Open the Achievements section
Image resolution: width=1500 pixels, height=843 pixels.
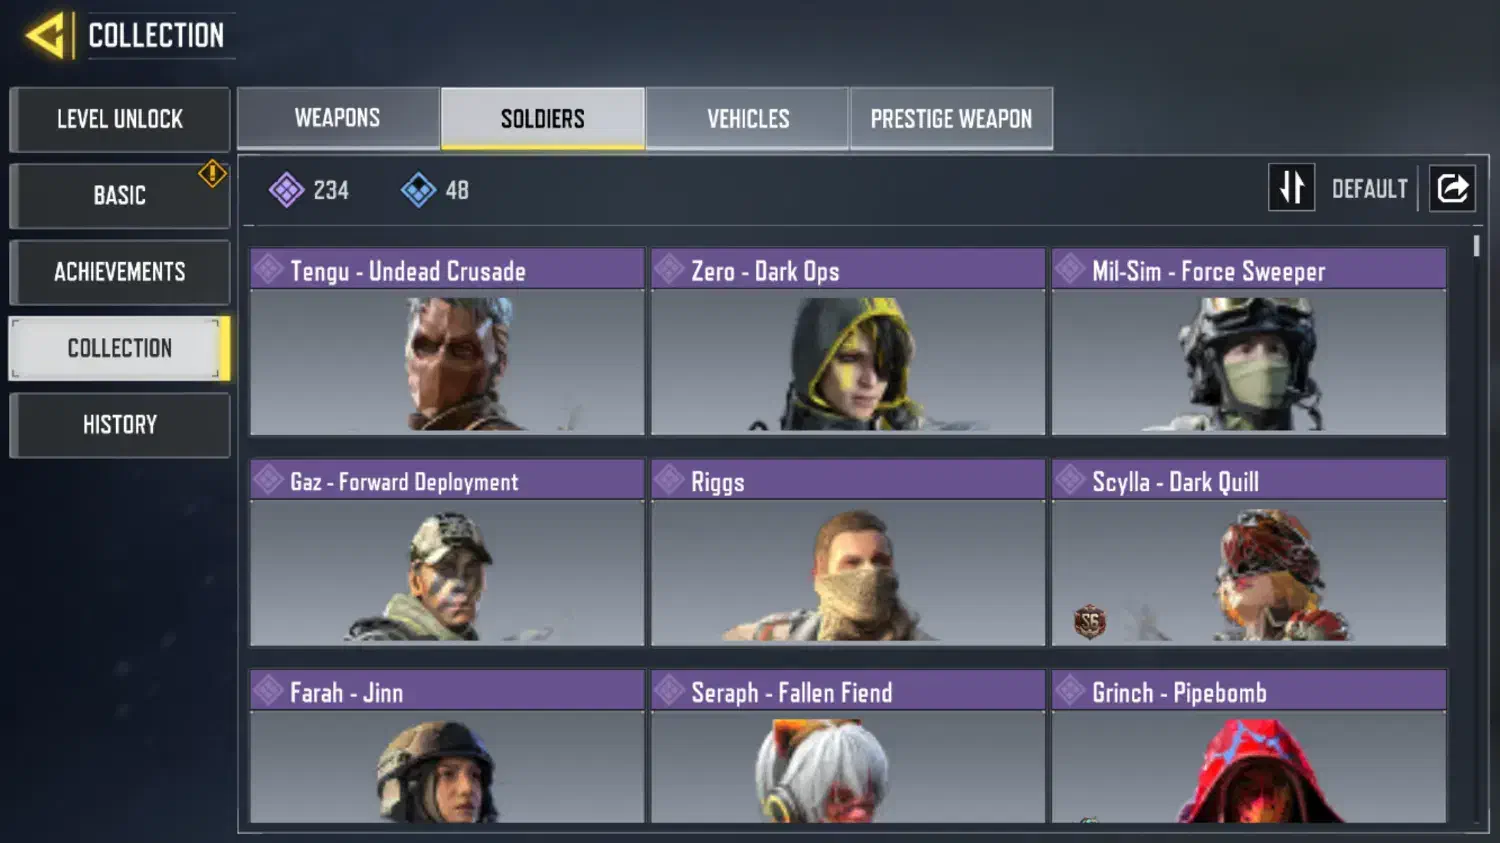click(x=120, y=272)
